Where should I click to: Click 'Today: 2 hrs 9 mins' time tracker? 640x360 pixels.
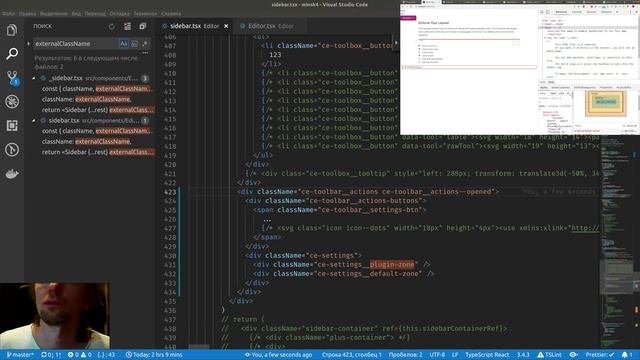tap(154, 355)
